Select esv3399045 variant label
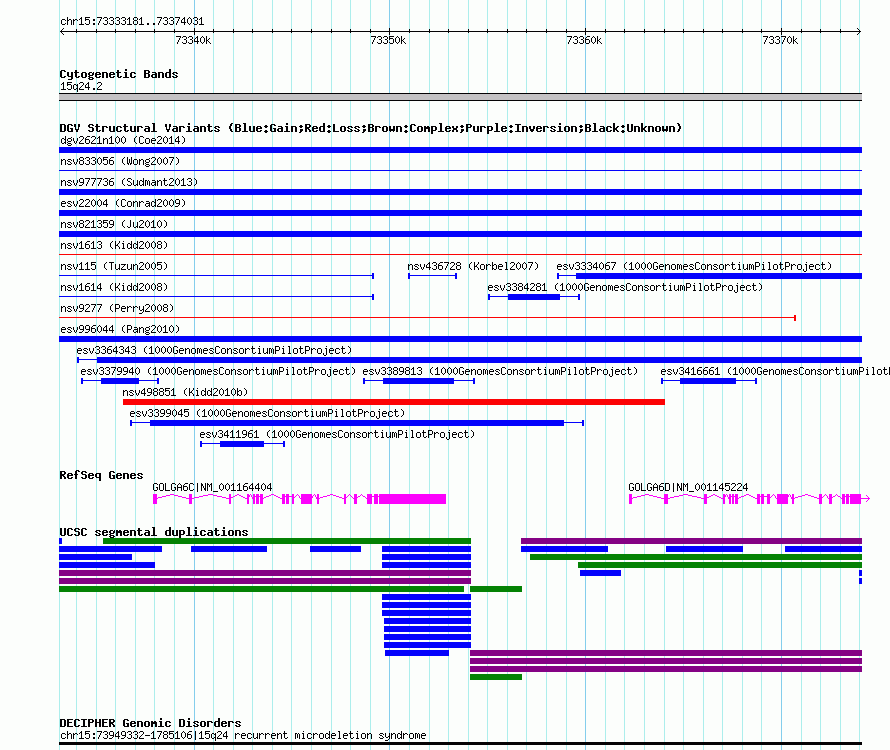The width and height of the screenshot is (890, 750). (x=267, y=413)
